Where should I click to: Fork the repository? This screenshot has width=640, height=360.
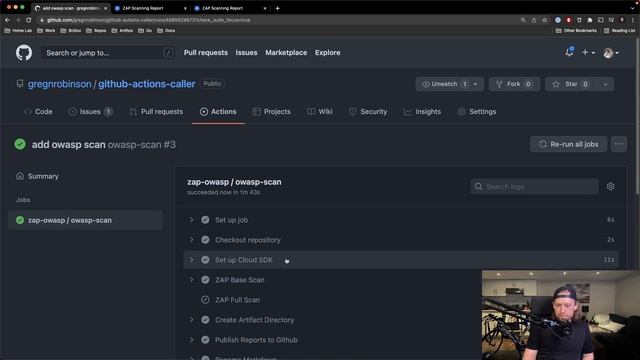pos(514,84)
